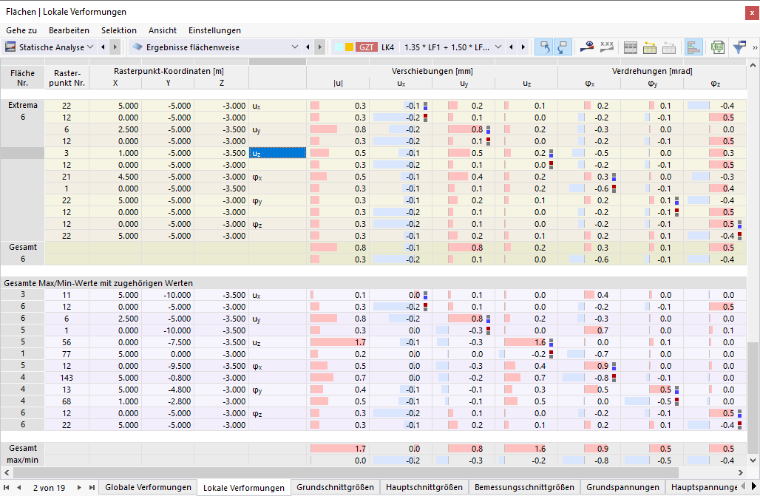Viewport: 760px width, 496px height.
Task: Switch to Grundspannungen tab
Action: point(623,487)
